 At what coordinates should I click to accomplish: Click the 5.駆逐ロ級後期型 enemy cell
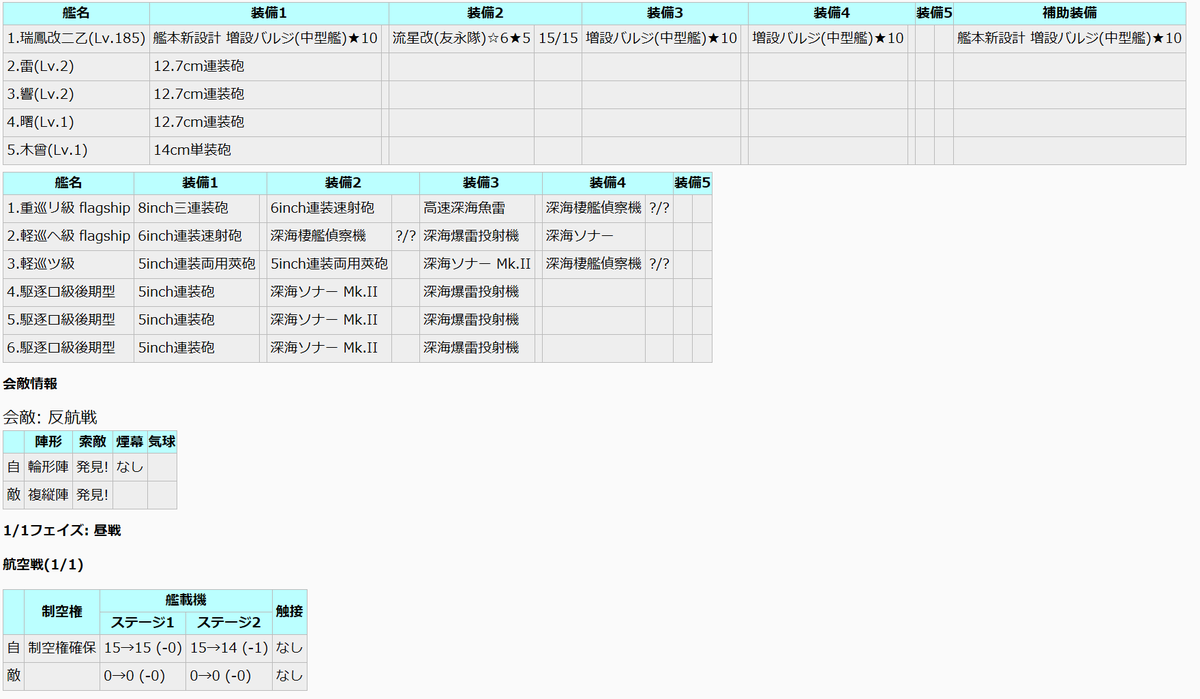pyautogui.click(x=68, y=321)
